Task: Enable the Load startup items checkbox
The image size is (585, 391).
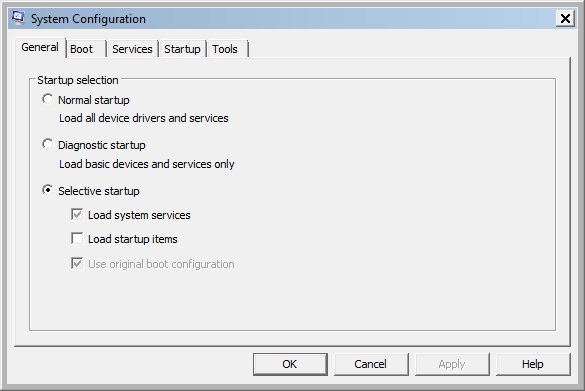Action: (x=77, y=238)
